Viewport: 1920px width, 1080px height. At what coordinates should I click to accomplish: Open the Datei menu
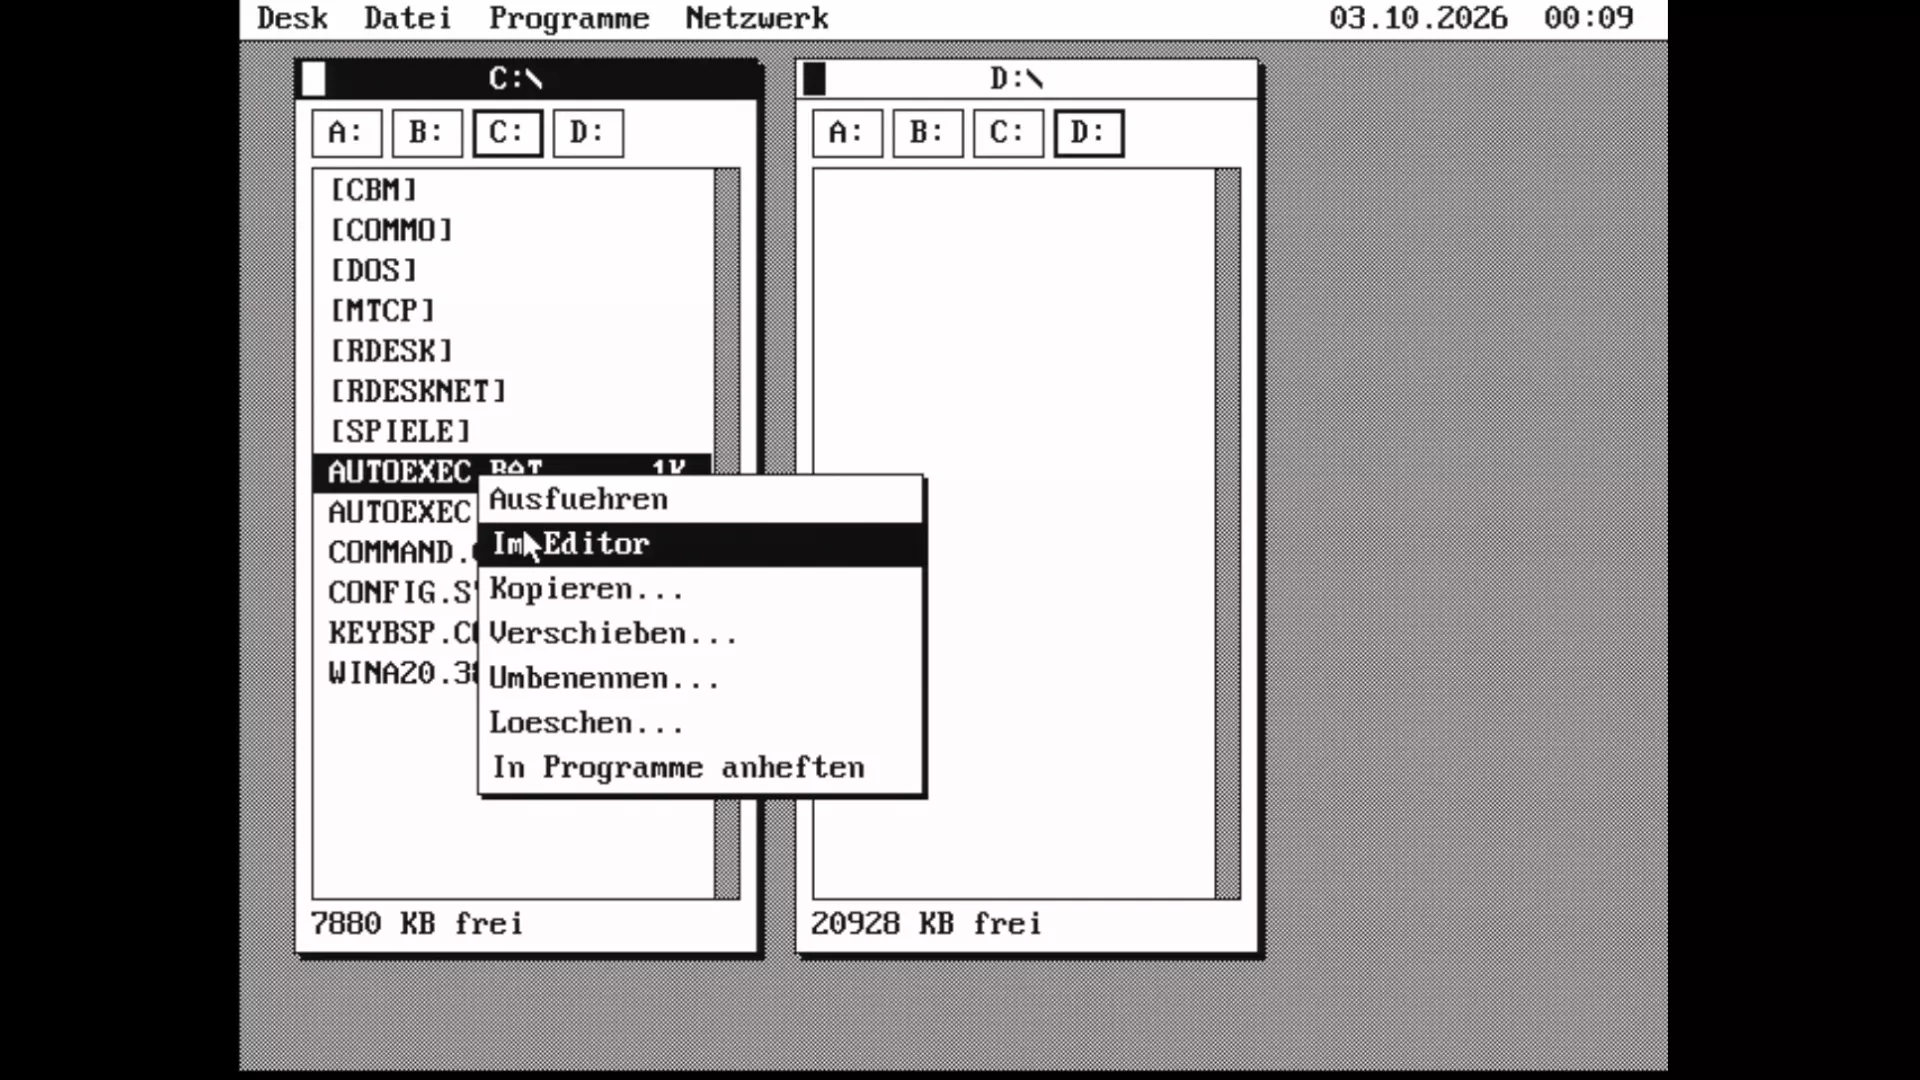click(x=407, y=18)
